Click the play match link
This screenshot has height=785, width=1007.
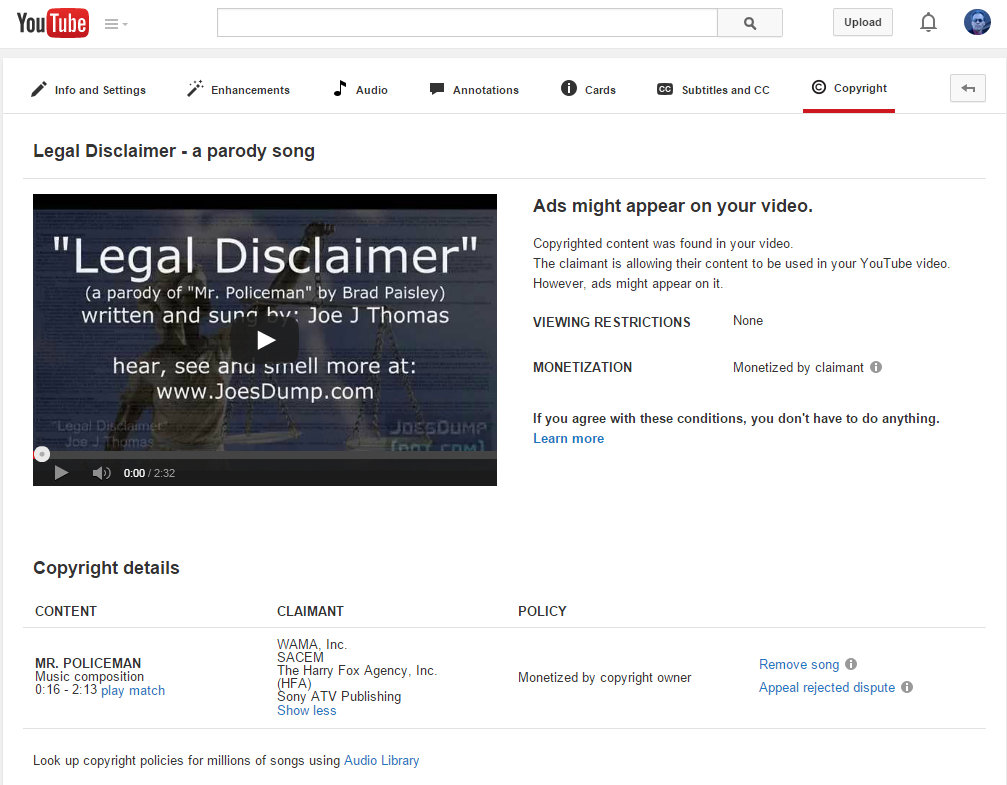[133, 691]
